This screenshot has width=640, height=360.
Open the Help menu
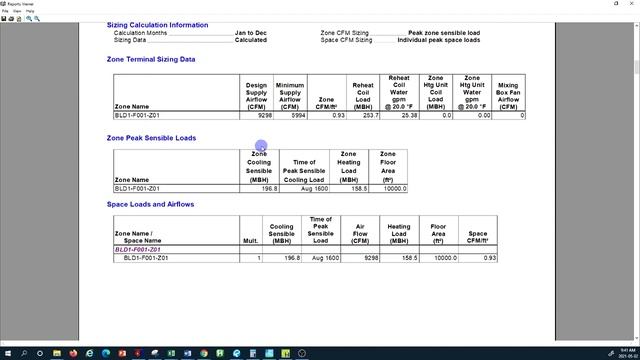tap(30, 11)
